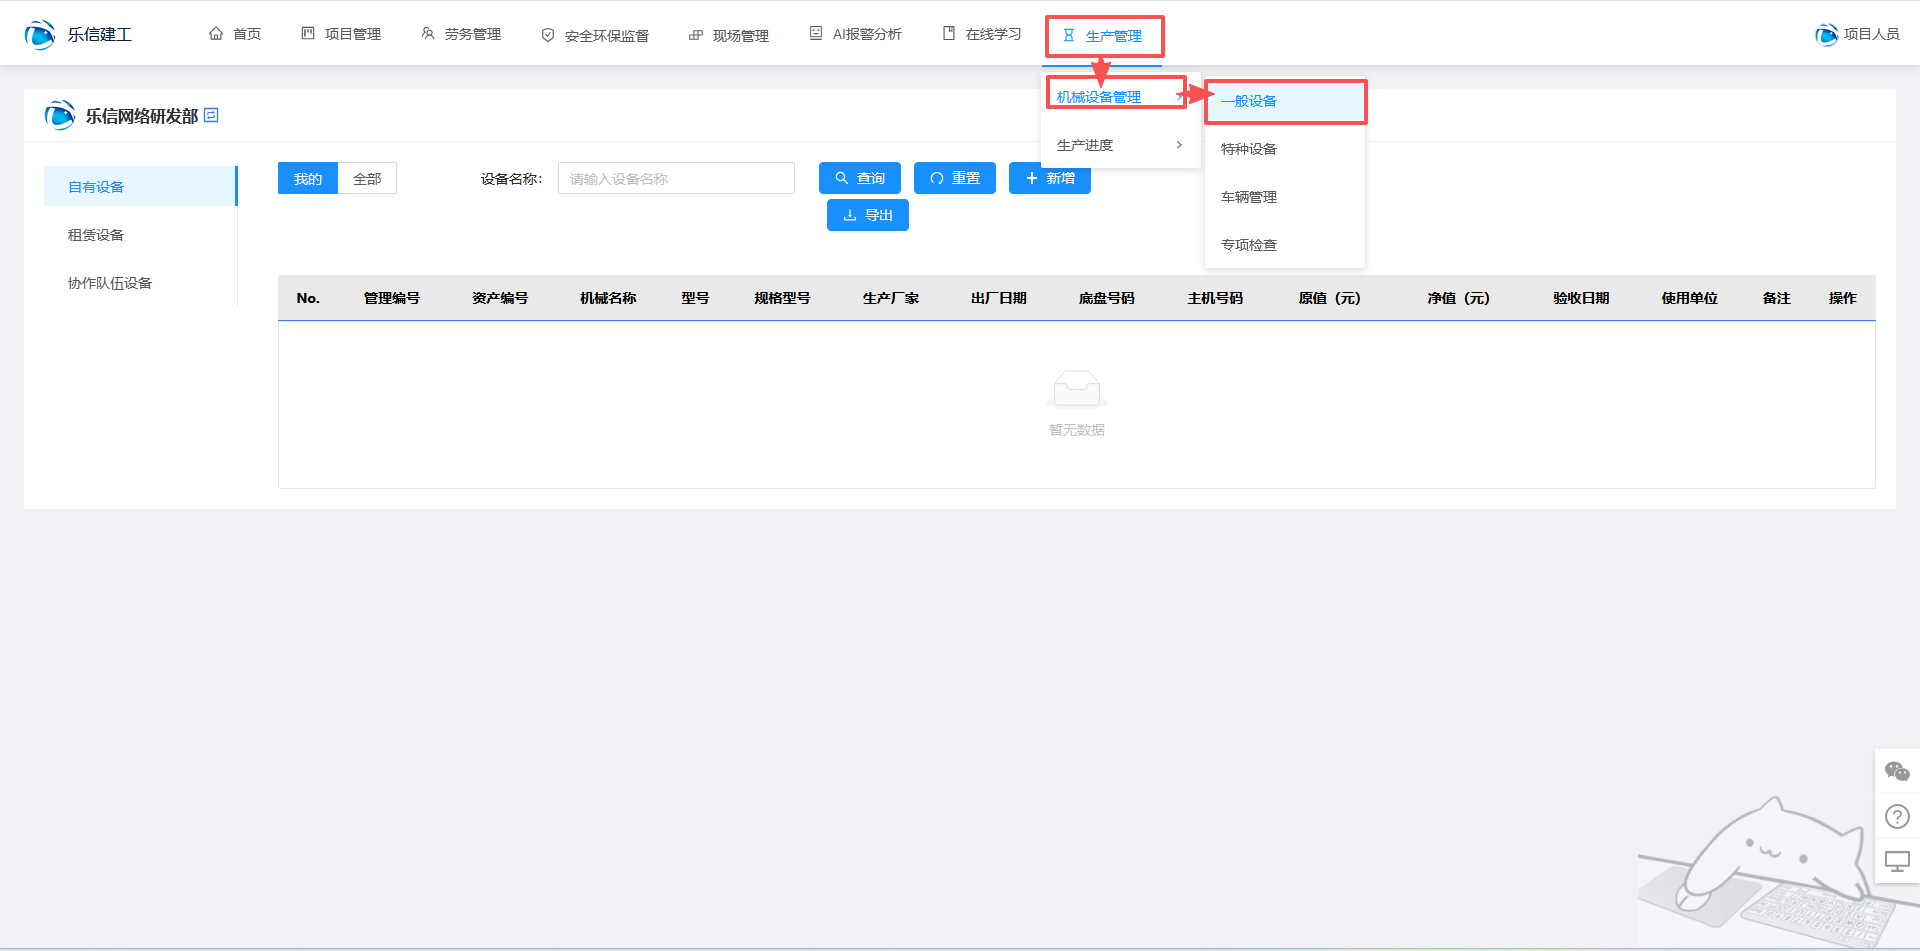Click the 新增 add button

point(1049,179)
